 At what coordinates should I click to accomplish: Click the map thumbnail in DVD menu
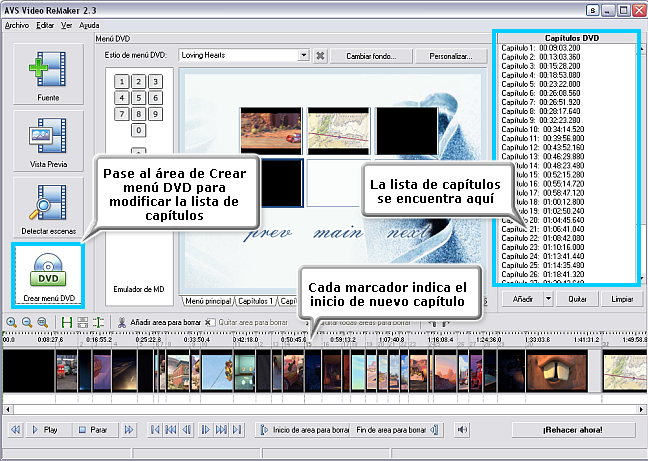[x=338, y=131]
